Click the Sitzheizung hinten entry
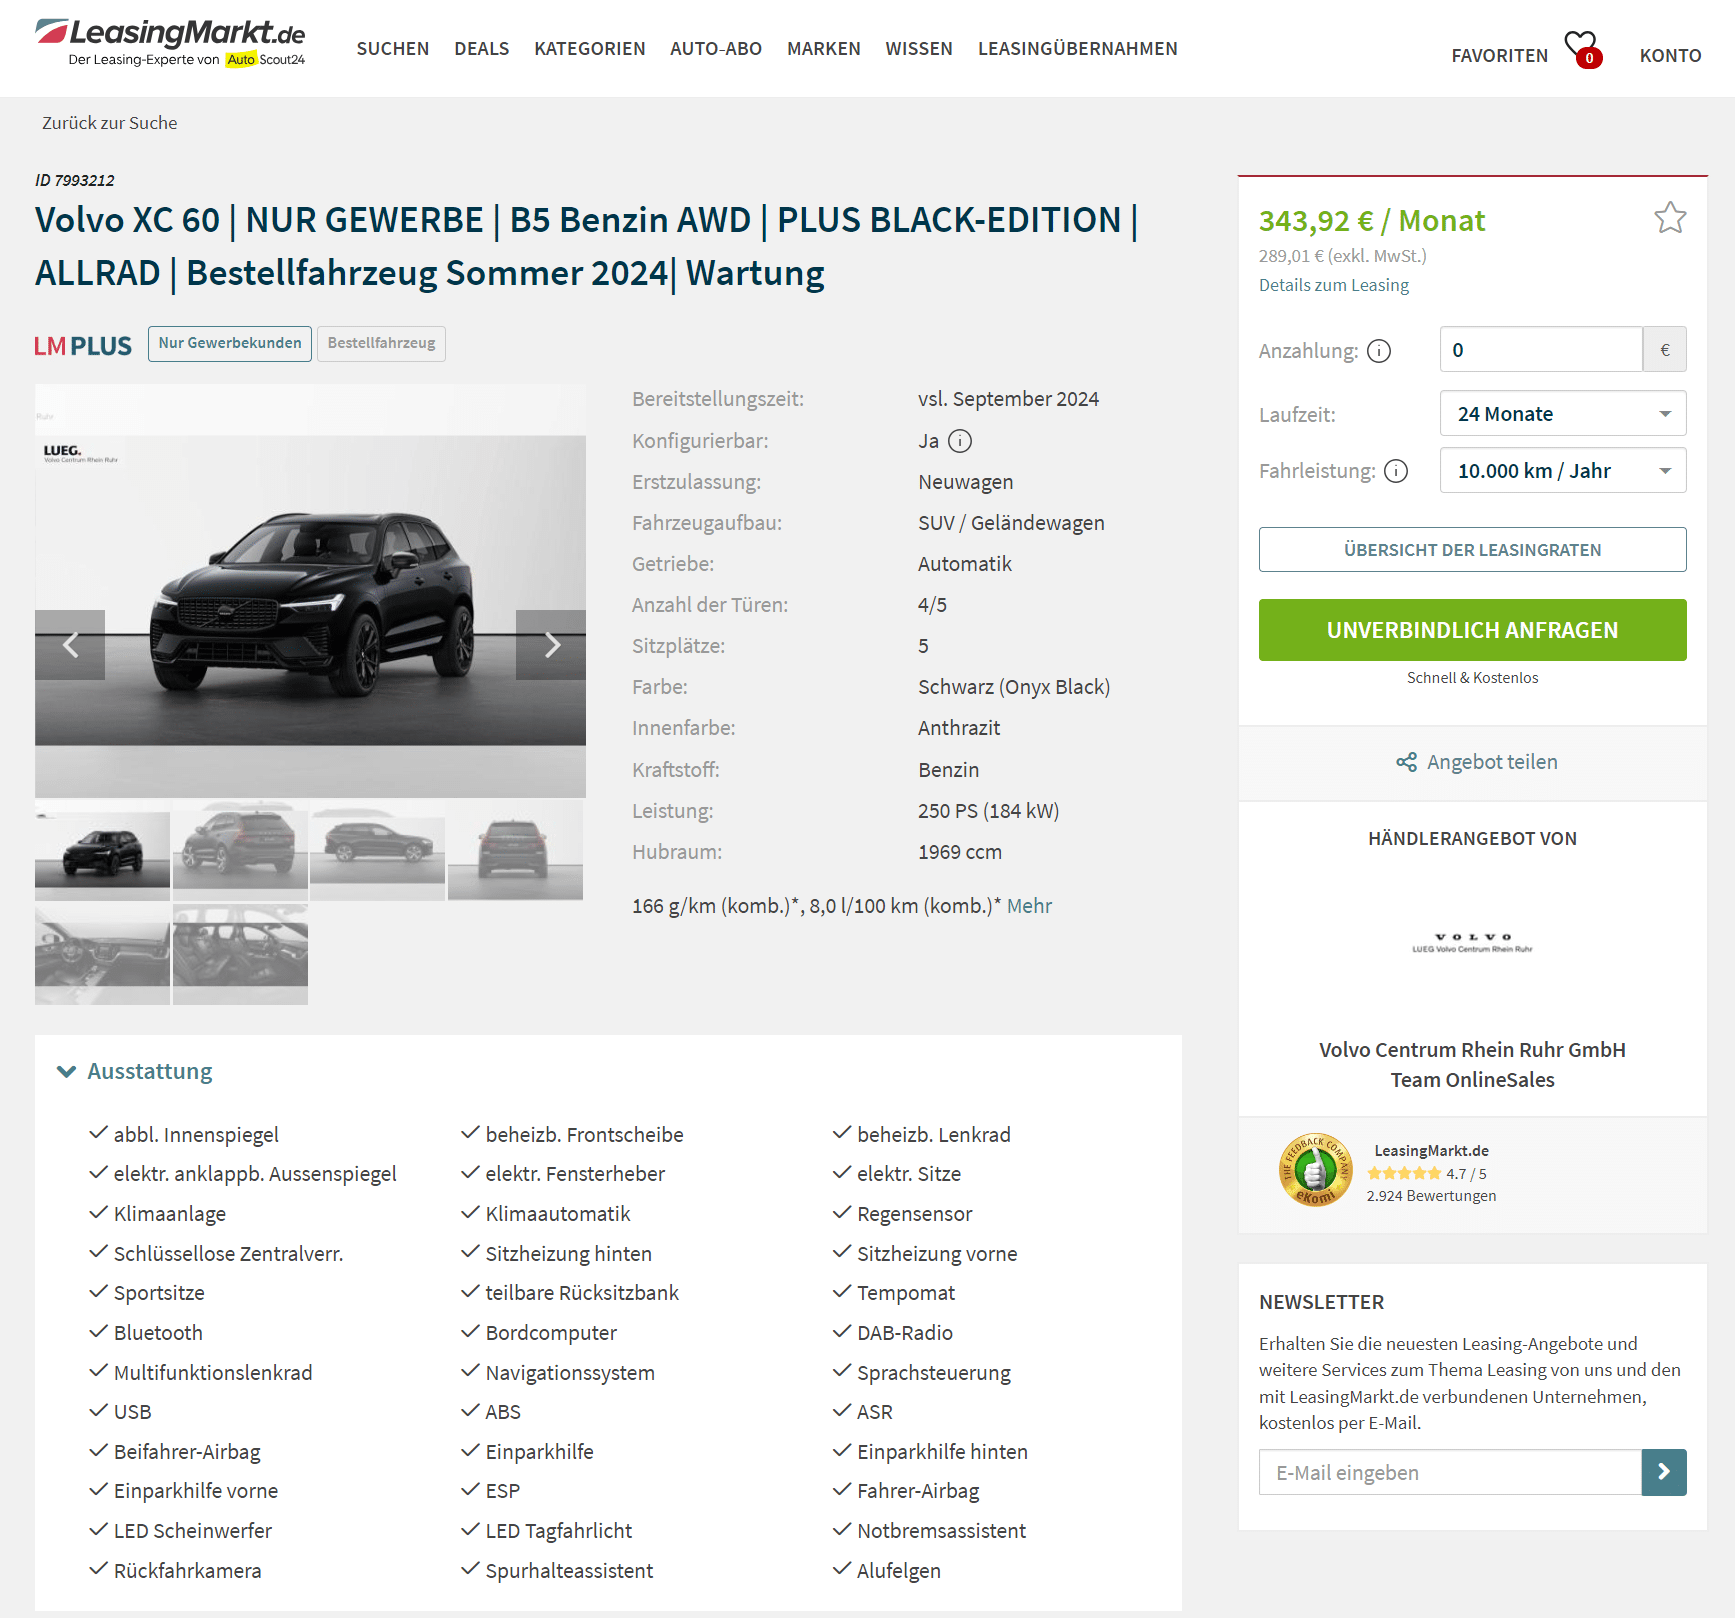 [x=568, y=1254]
